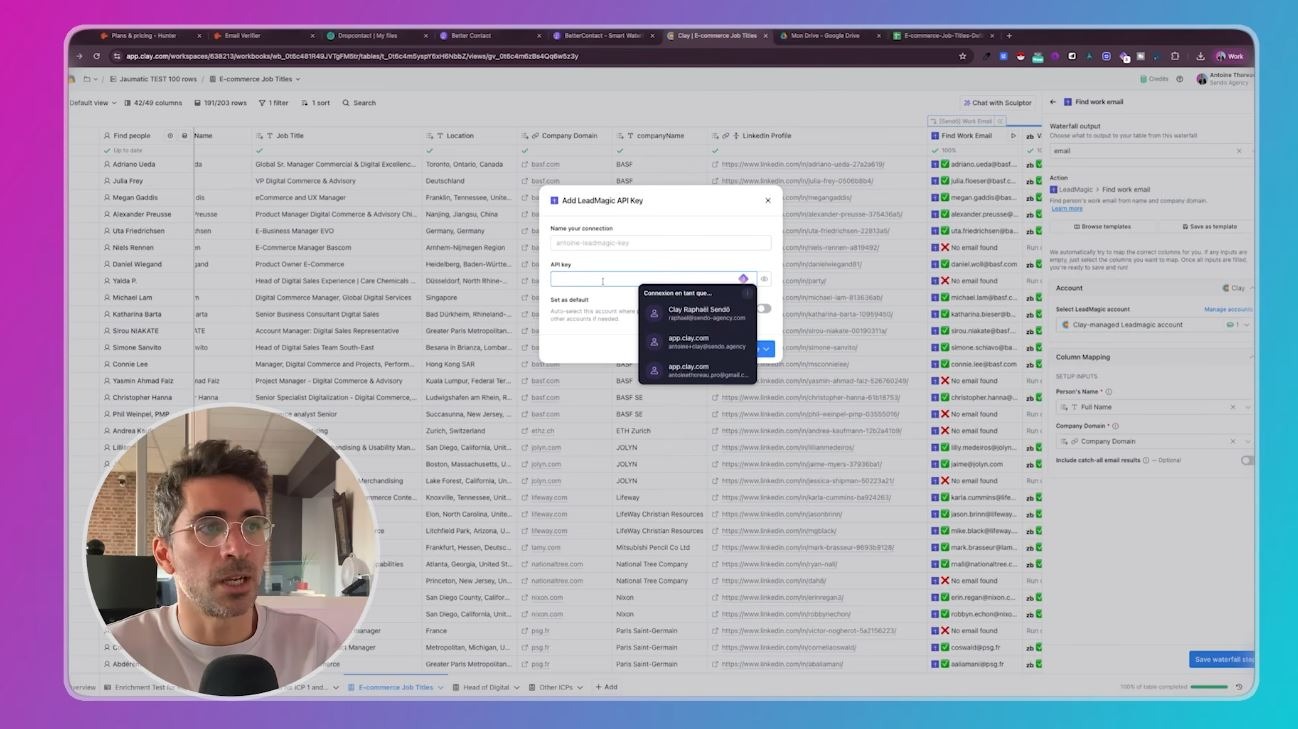Image resolution: width=1298 pixels, height=729 pixels.
Task: Open 191/203 rows selector
Action: pos(220,103)
